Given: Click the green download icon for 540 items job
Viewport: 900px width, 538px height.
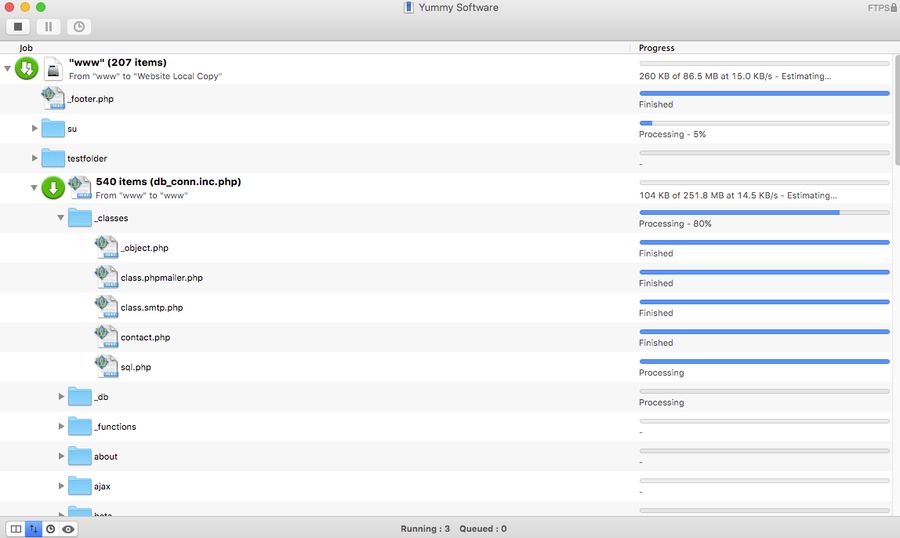Looking at the screenshot, I should [53, 188].
